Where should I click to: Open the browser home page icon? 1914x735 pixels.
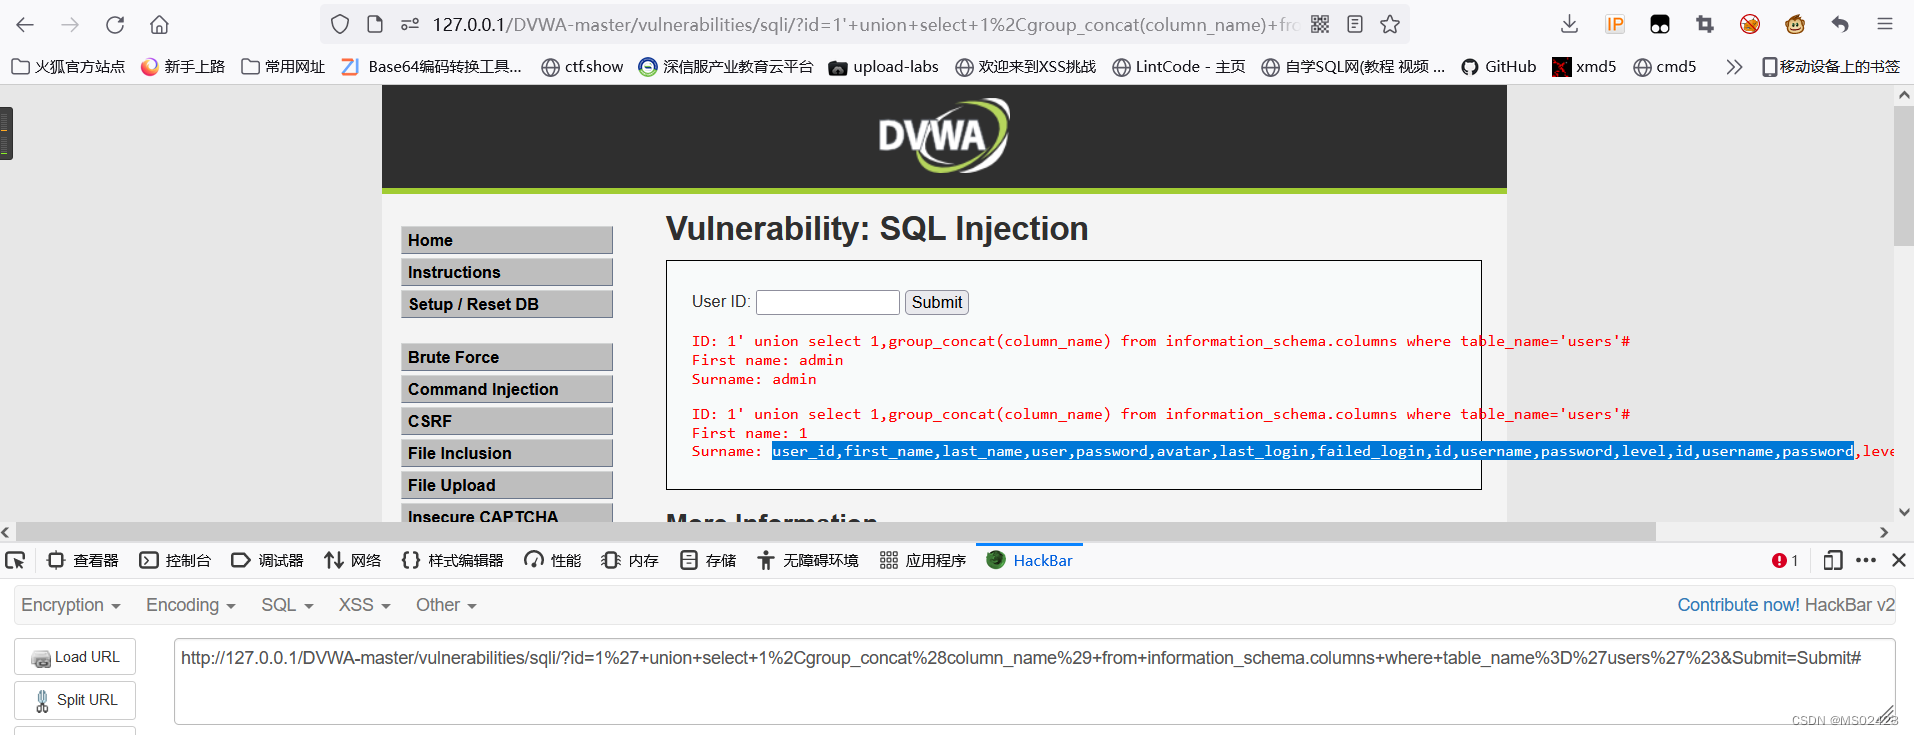pos(159,24)
